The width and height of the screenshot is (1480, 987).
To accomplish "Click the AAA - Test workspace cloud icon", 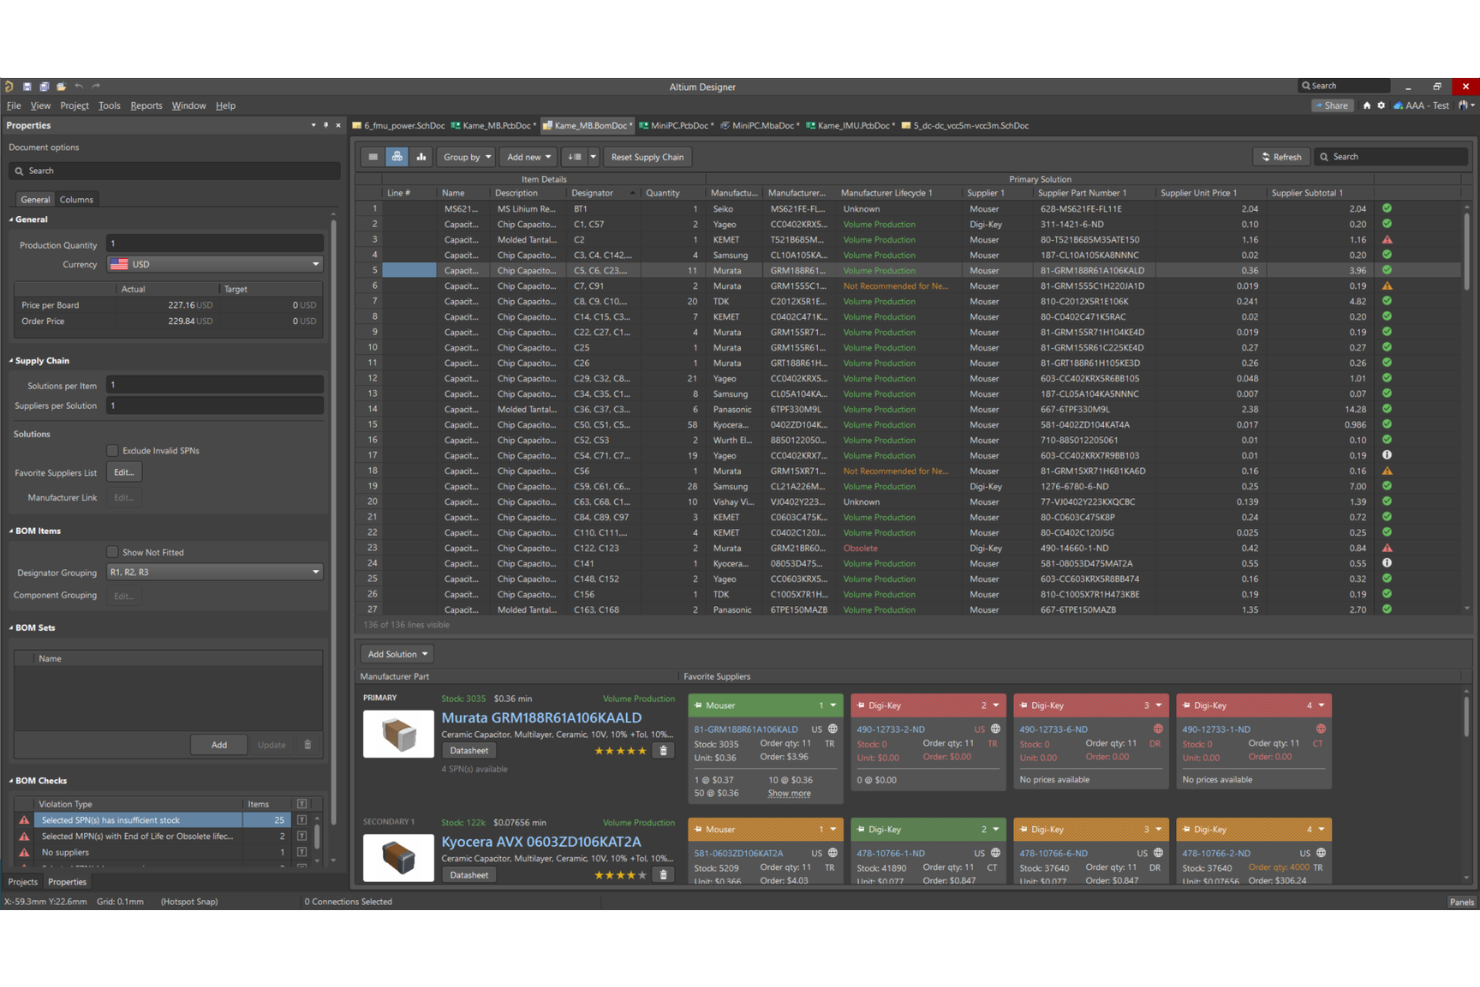I will 1398,105.
